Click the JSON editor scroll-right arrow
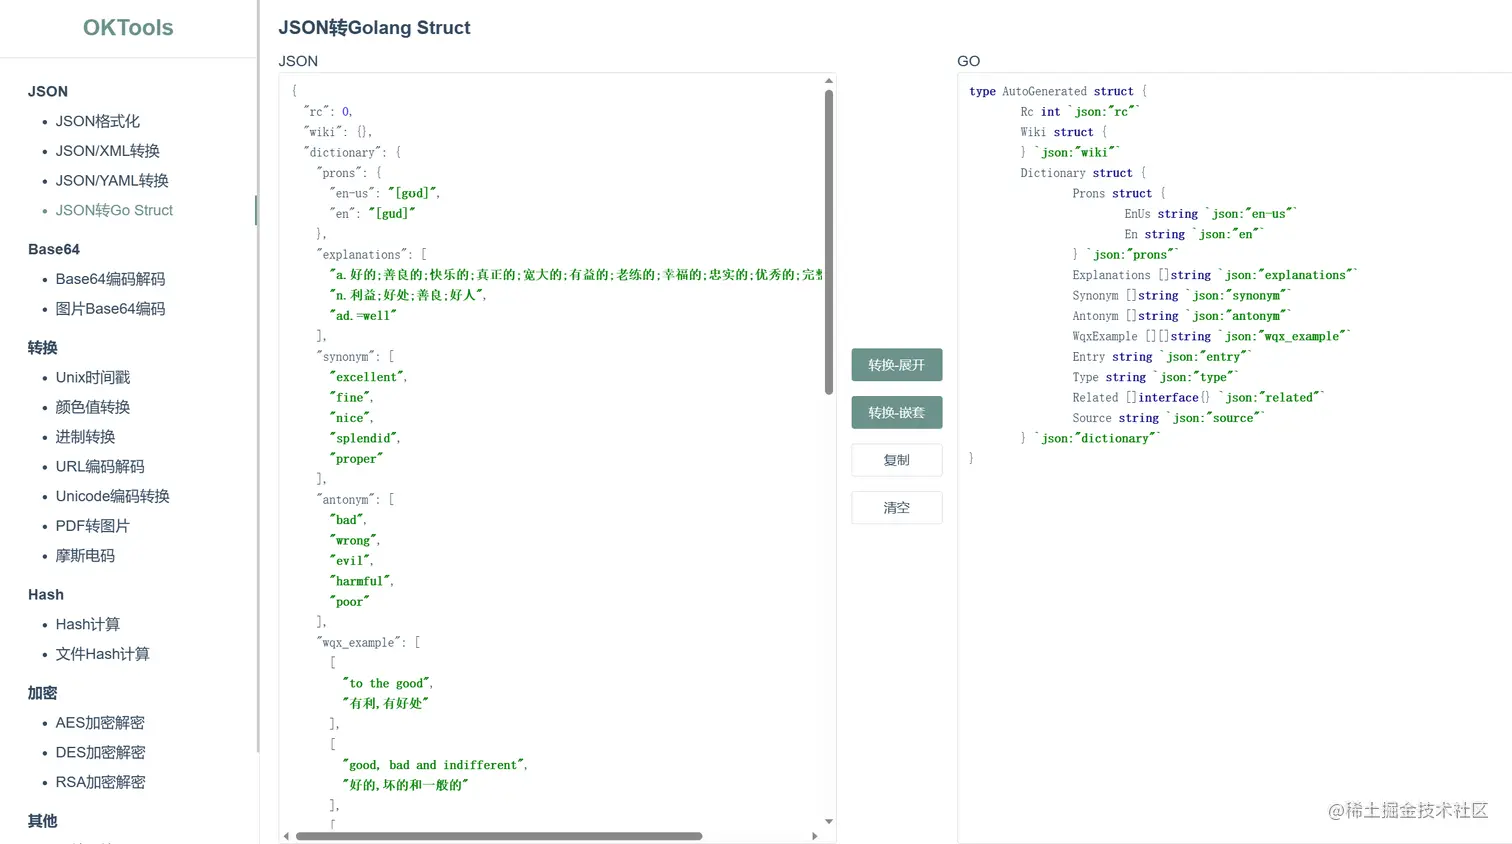This screenshot has height=844, width=1512. (x=815, y=836)
